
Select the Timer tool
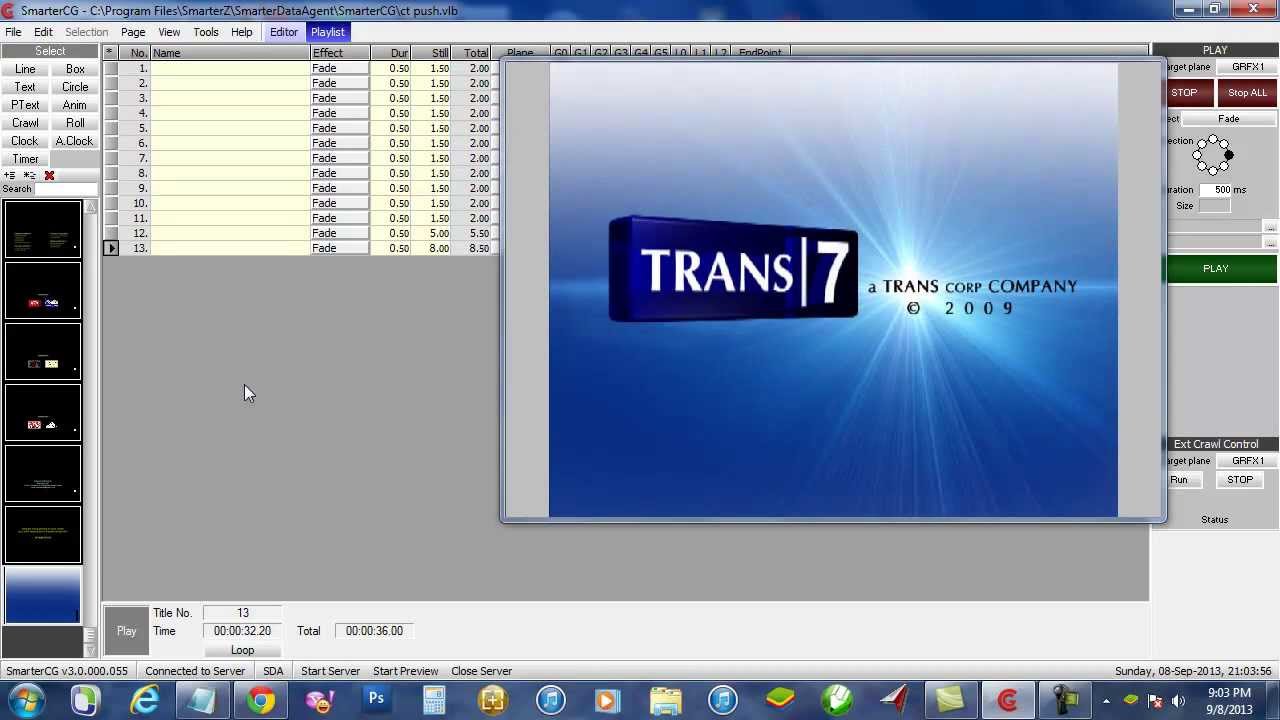coord(25,159)
